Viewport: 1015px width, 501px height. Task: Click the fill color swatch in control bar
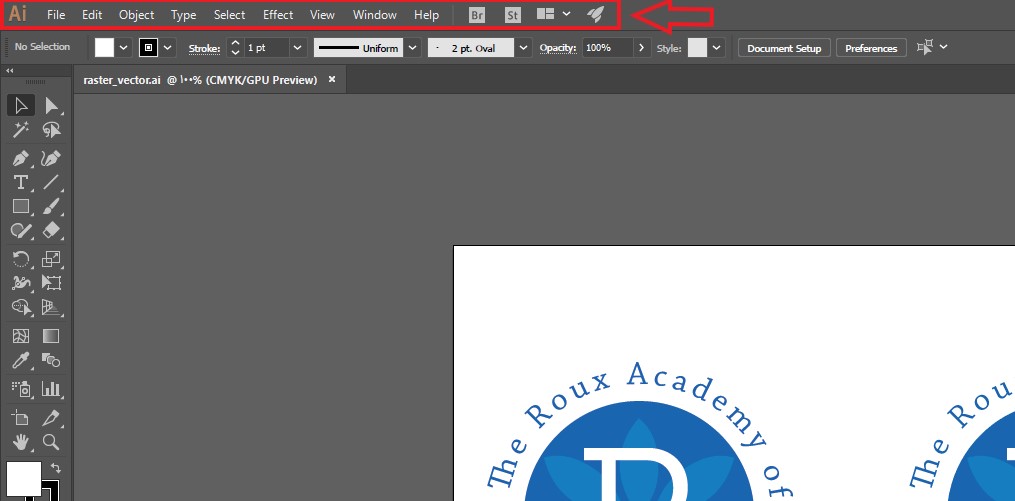click(104, 47)
